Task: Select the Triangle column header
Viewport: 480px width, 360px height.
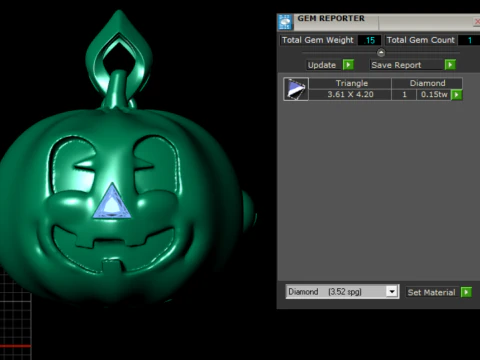Action: (x=350, y=83)
